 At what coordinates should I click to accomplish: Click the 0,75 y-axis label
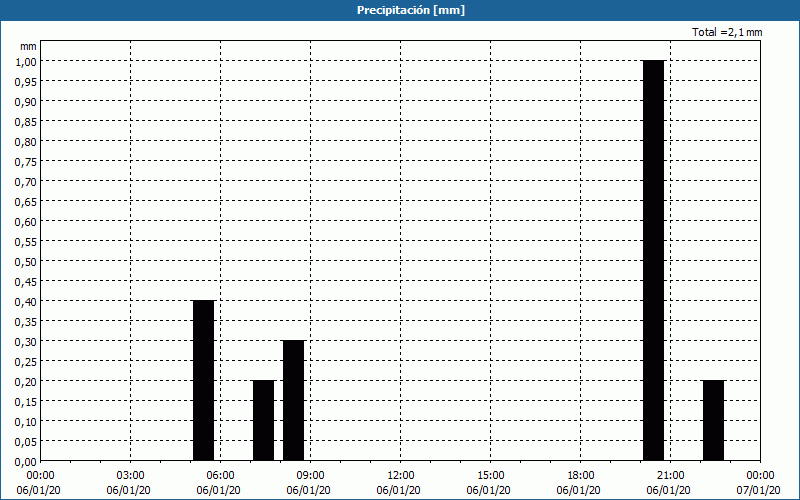click(x=26, y=161)
